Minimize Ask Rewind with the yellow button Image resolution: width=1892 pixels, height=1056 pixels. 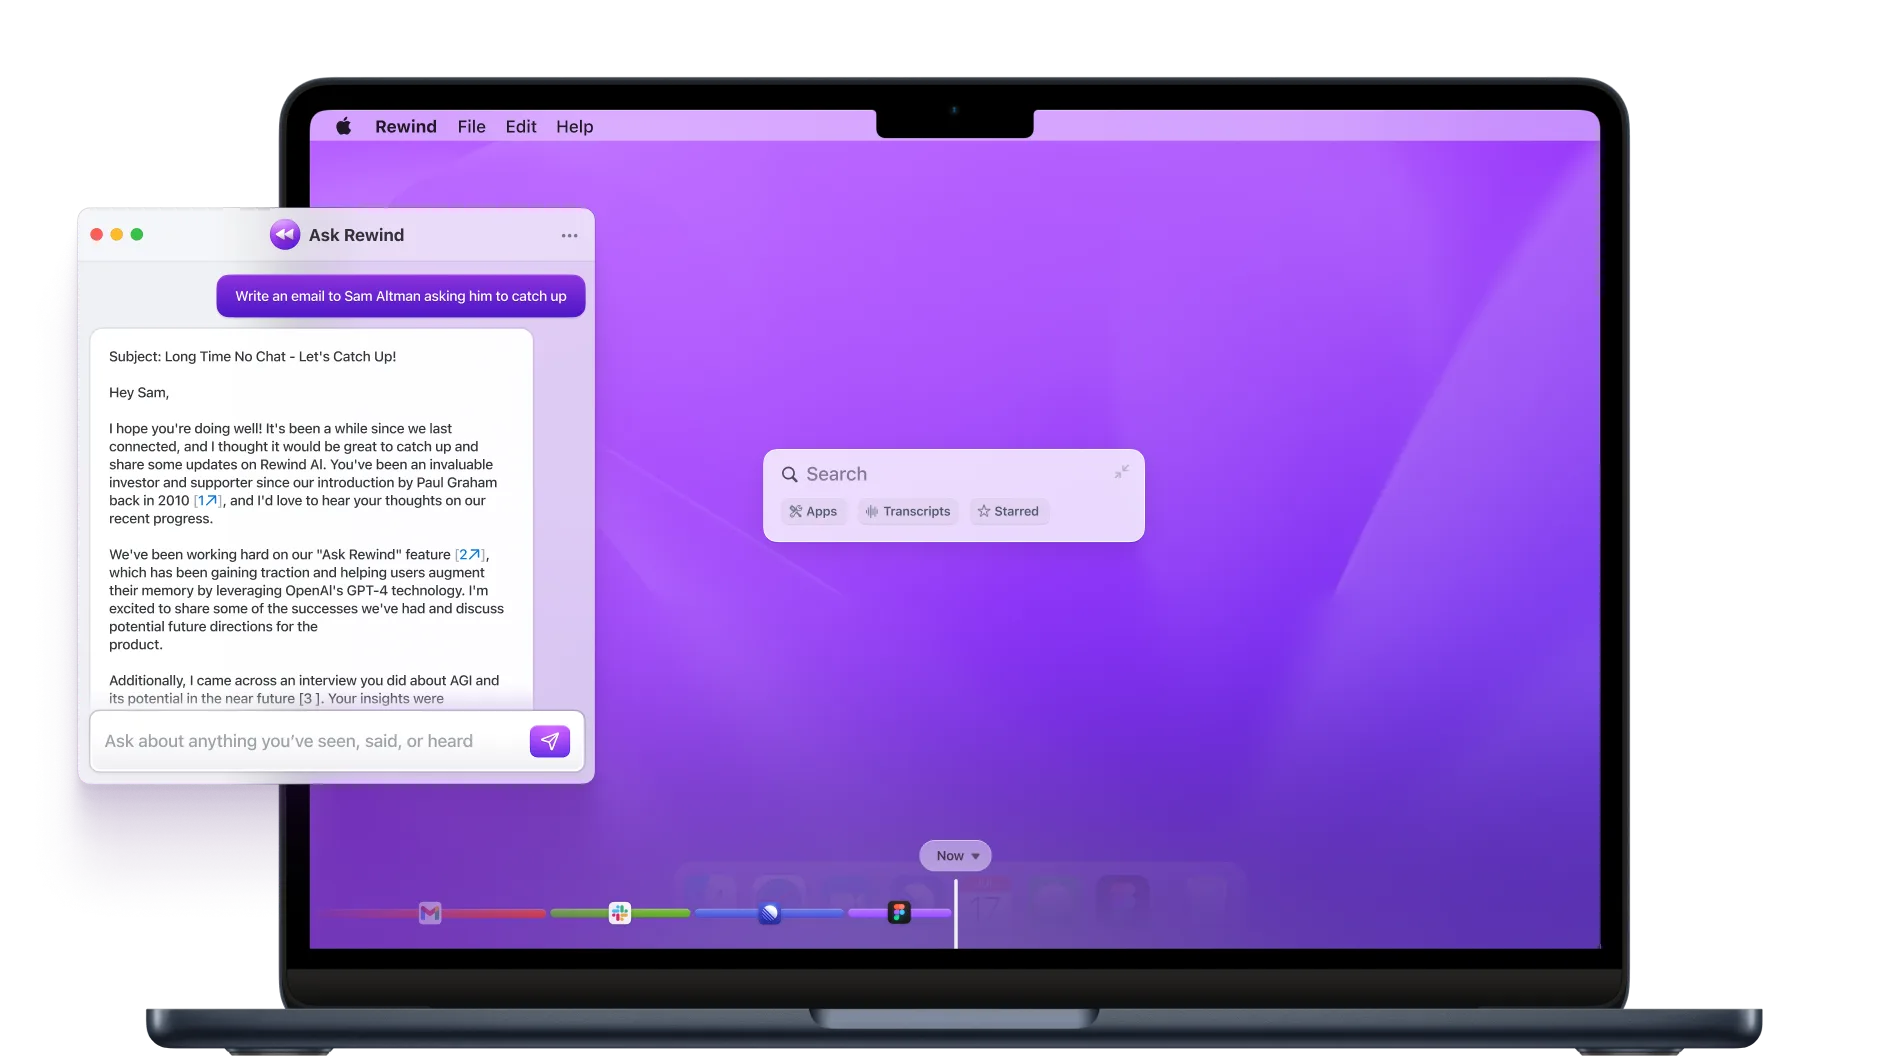[117, 235]
